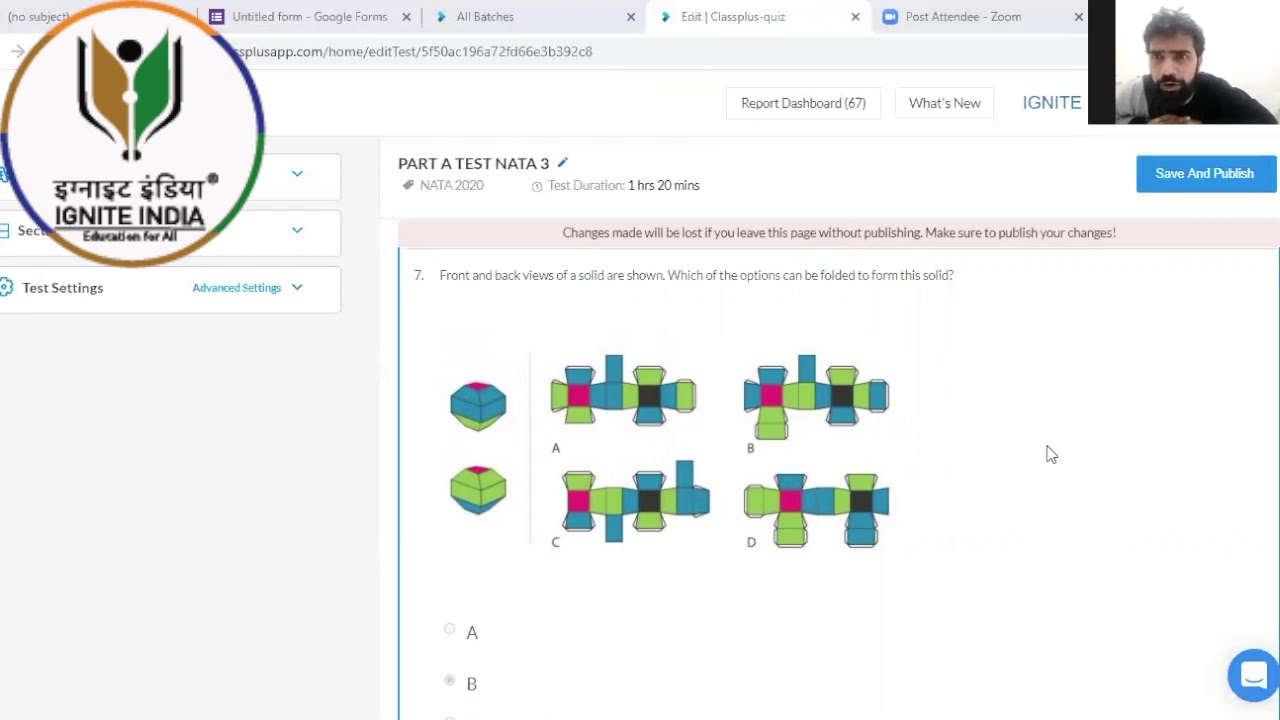Click the net diagram option B image
The height and width of the screenshot is (720, 1280).
(816, 397)
